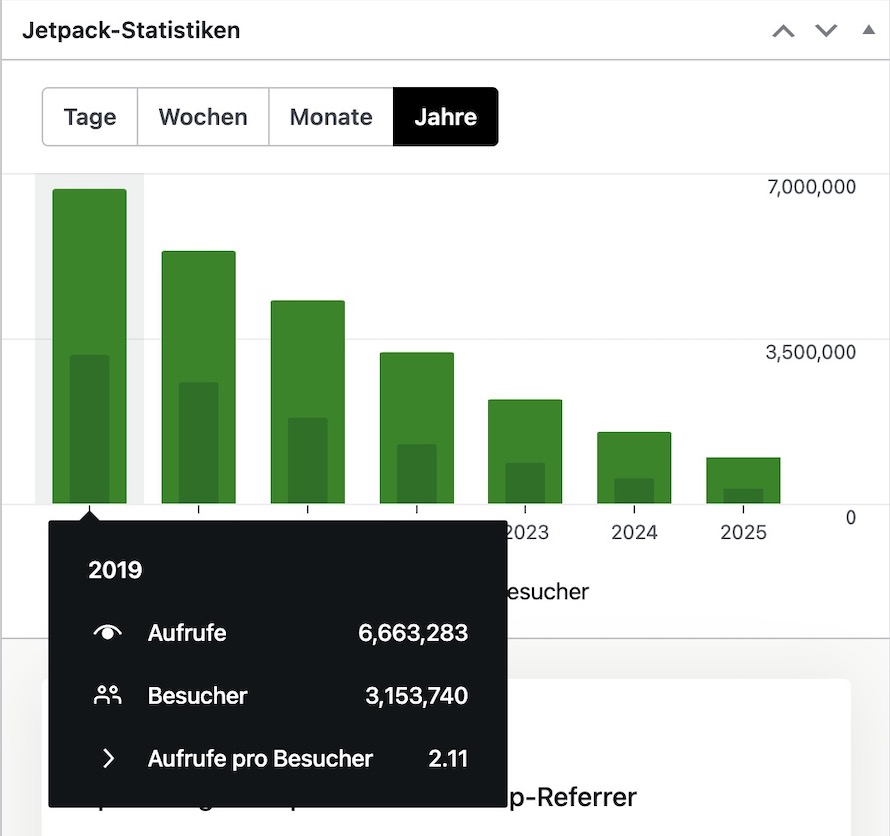This screenshot has height=836, width=890.
Task: Select the Monate period tab
Action: (x=331, y=117)
